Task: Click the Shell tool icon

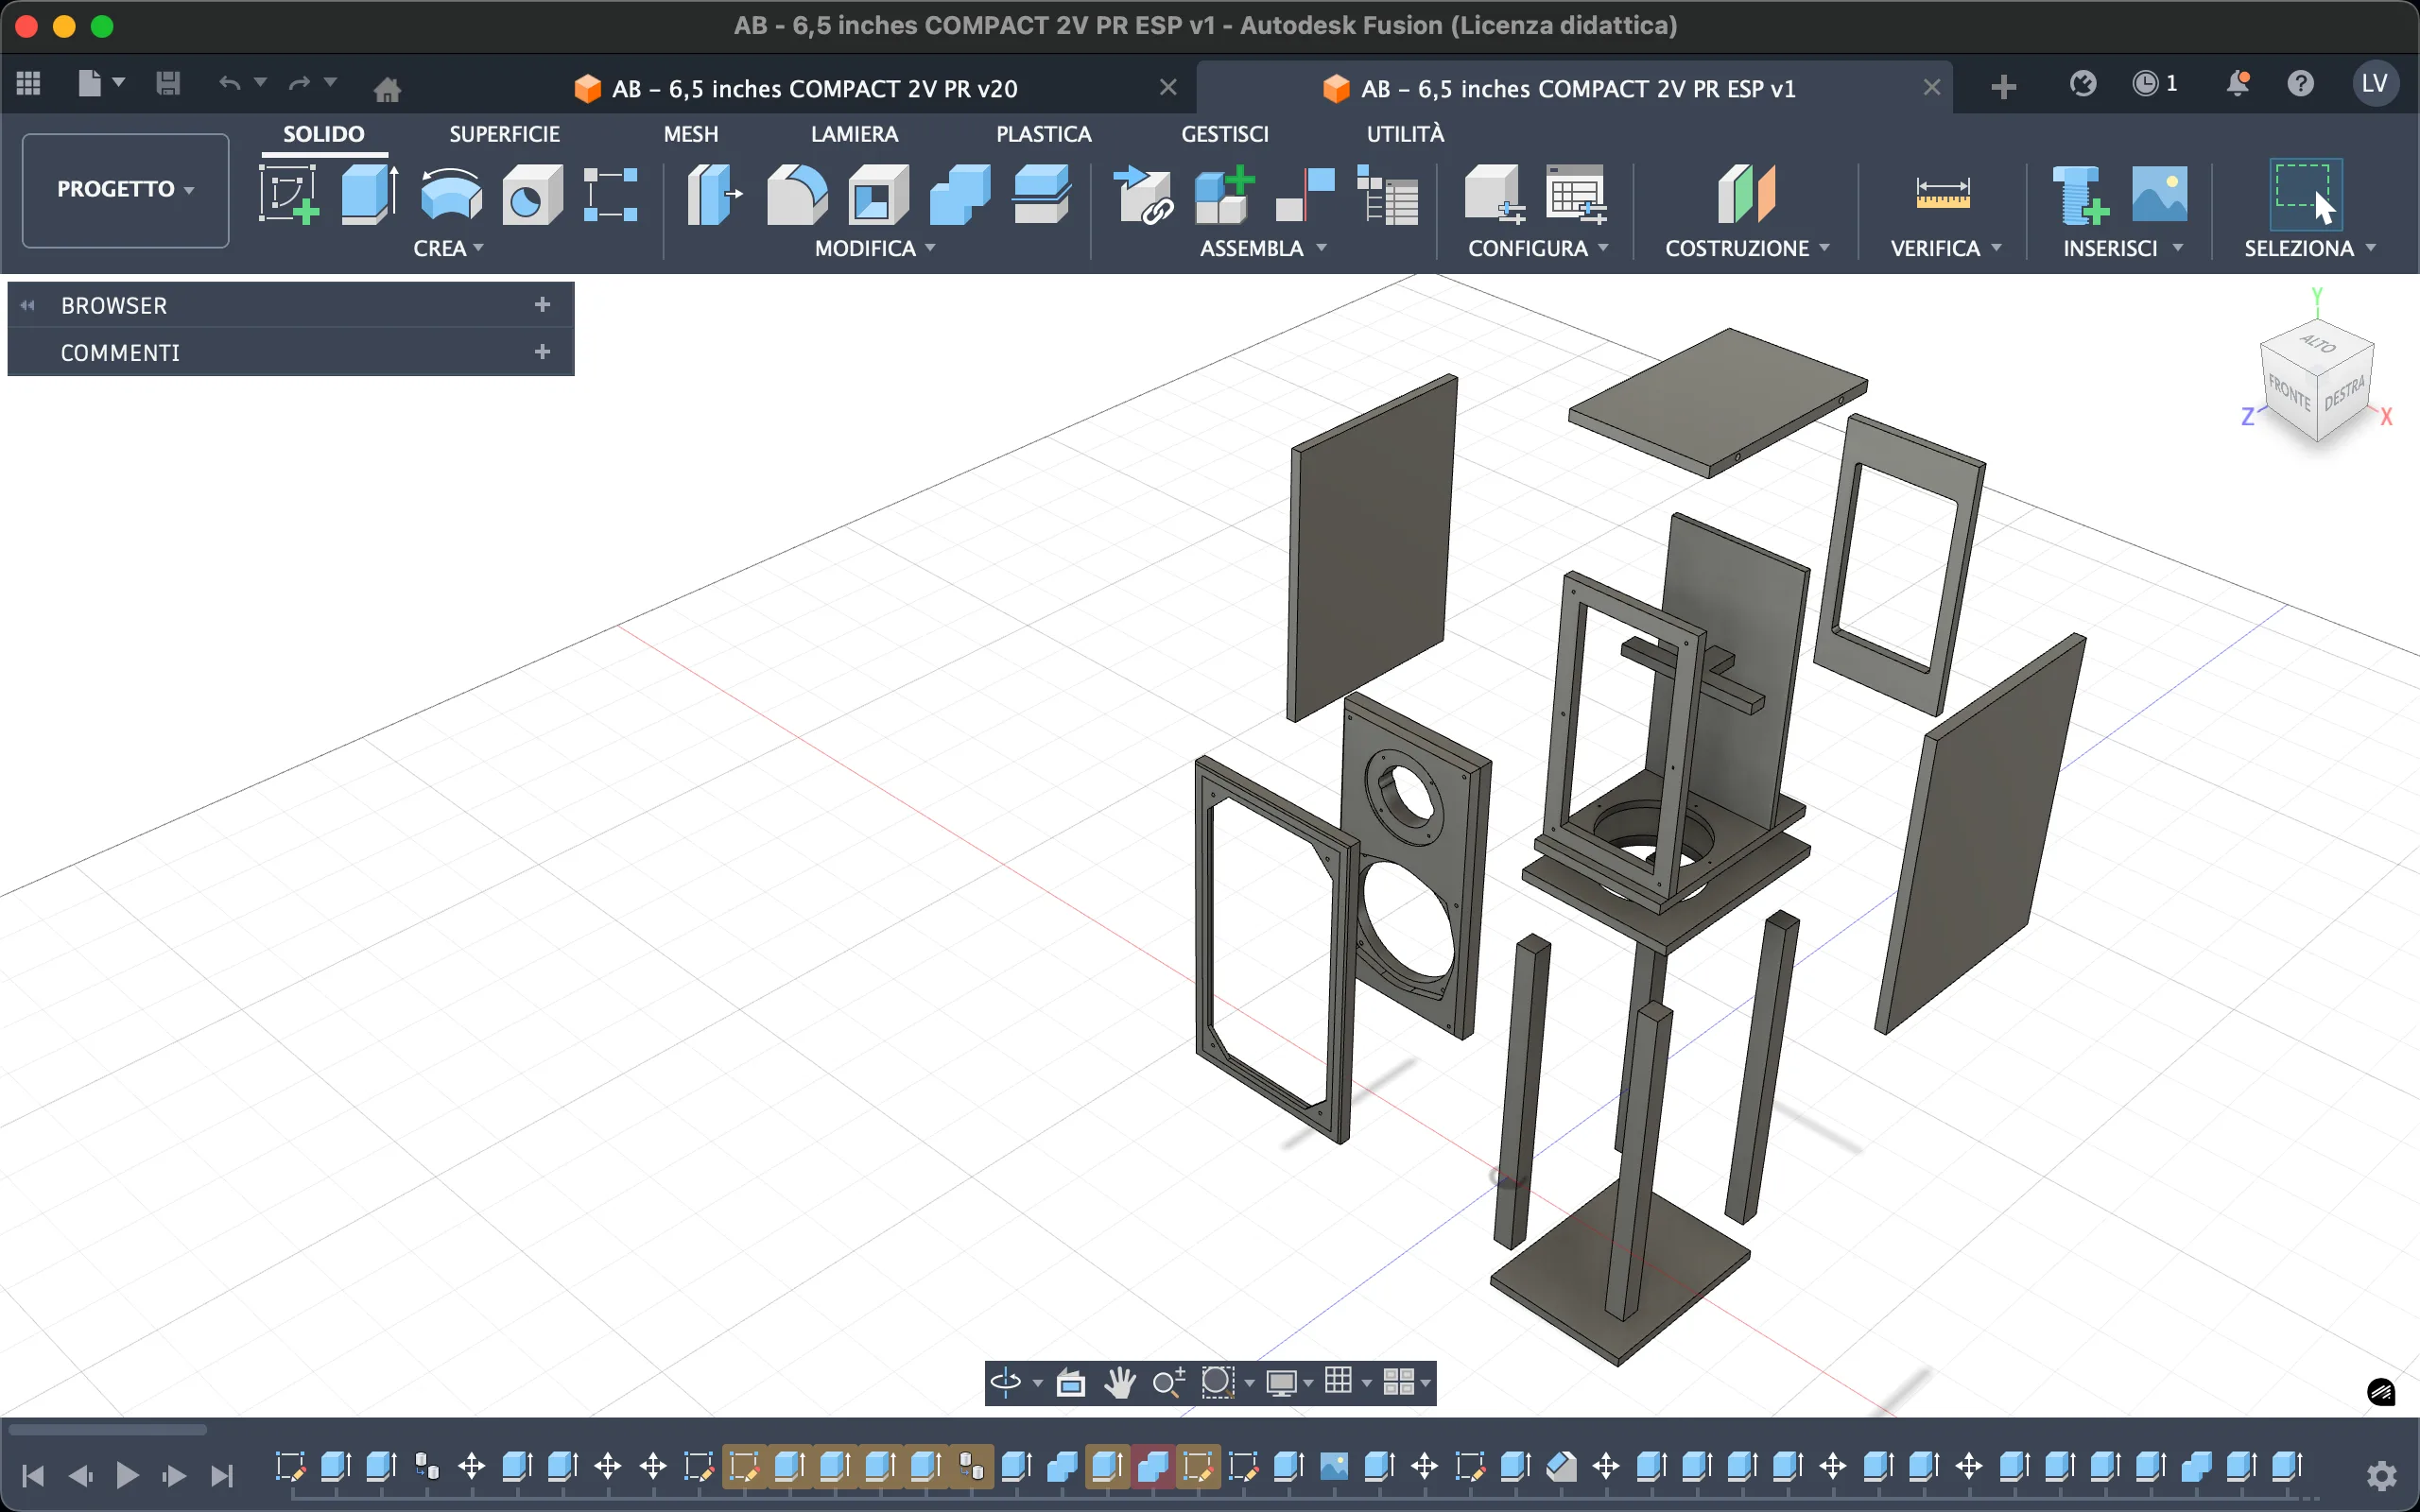Action: [x=877, y=194]
